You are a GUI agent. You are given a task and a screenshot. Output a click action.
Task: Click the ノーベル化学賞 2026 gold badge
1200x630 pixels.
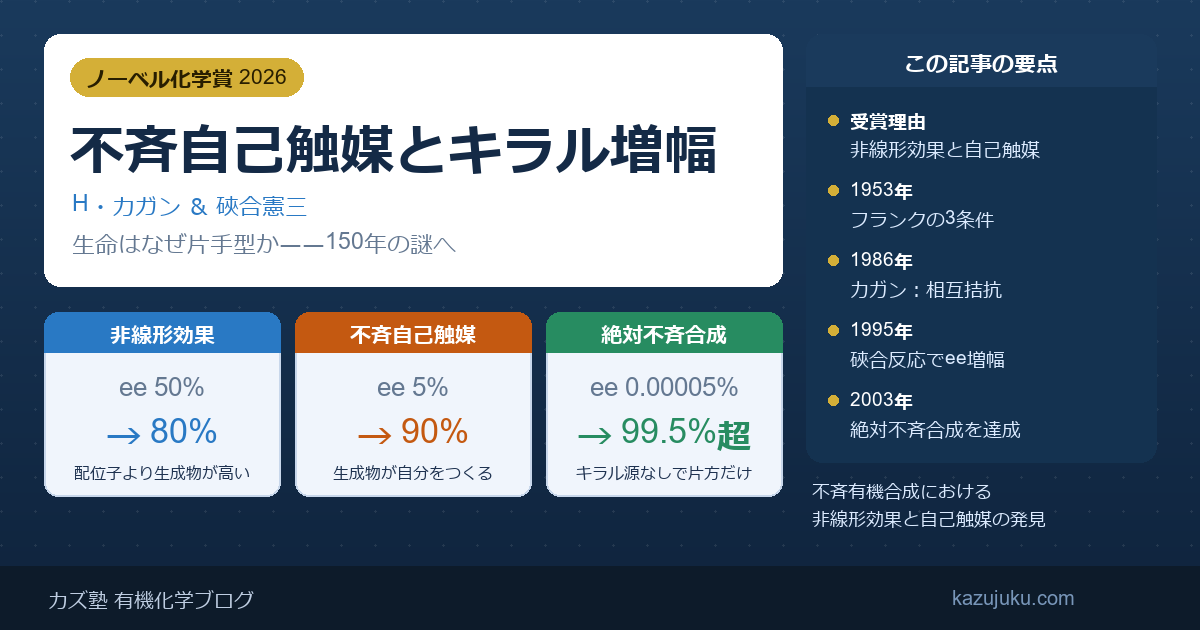pos(187,77)
